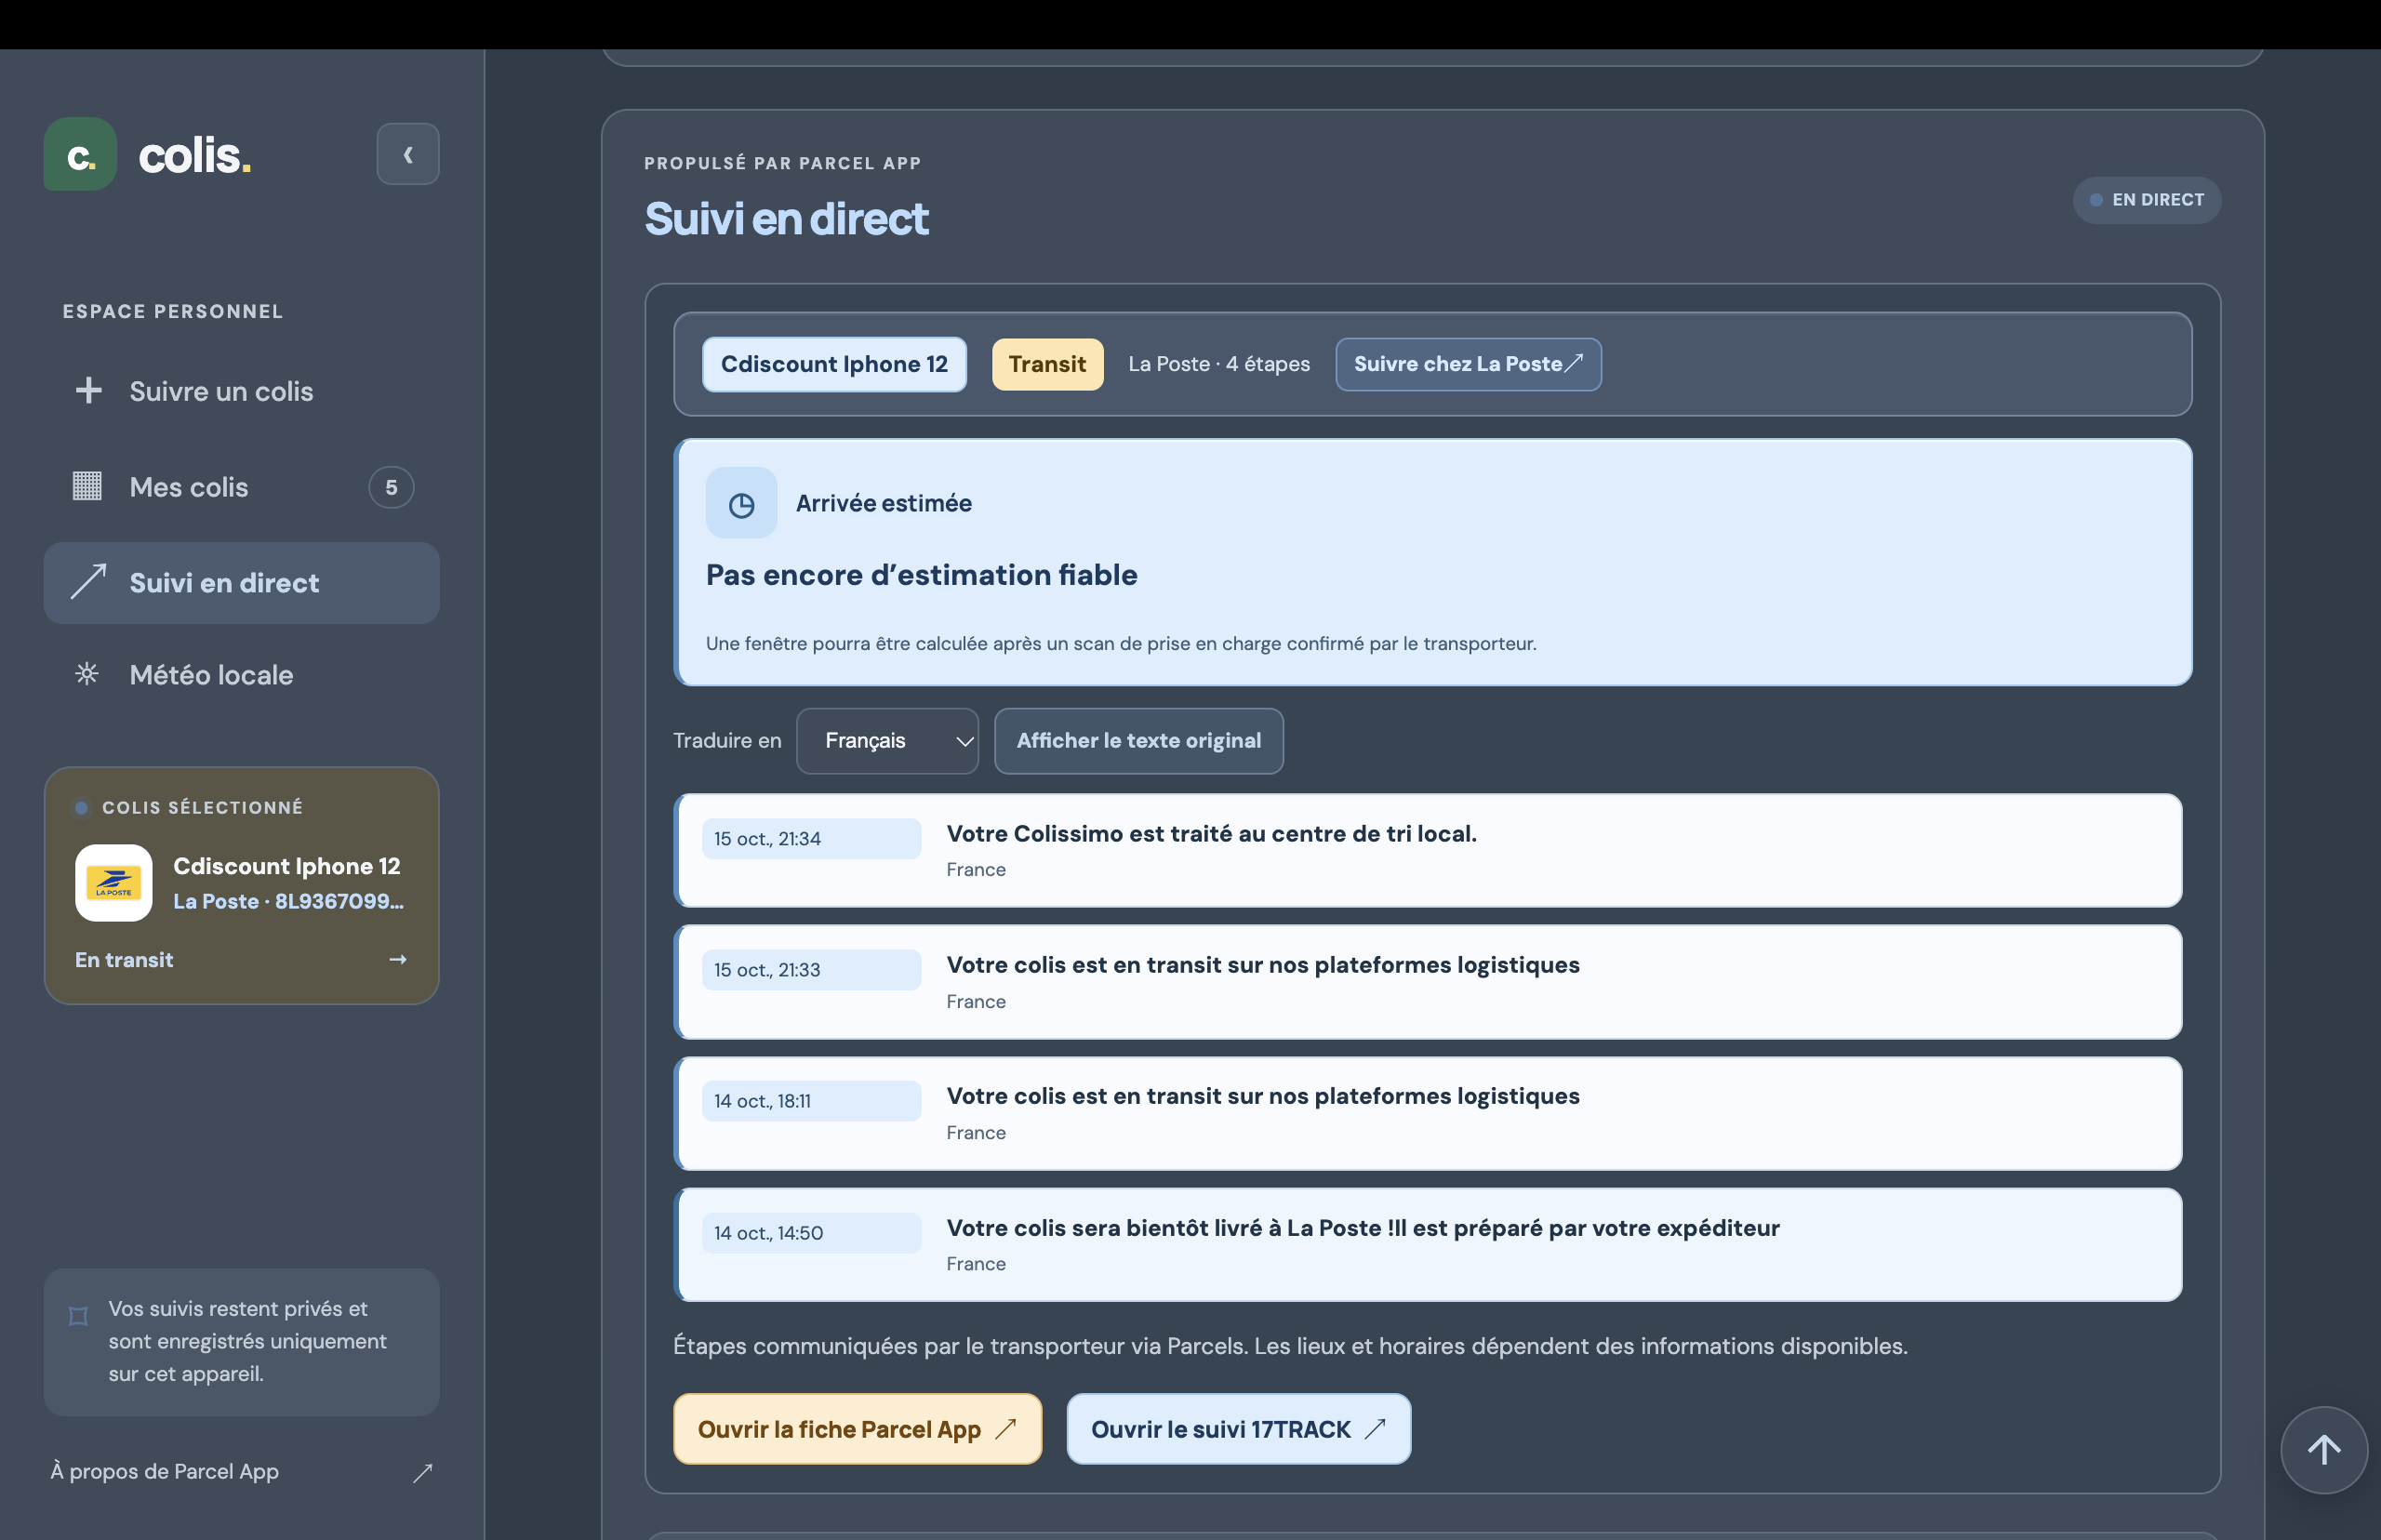Click the La Poste carrier logo thumbnail
2381x1540 pixels.
click(x=114, y=883)
